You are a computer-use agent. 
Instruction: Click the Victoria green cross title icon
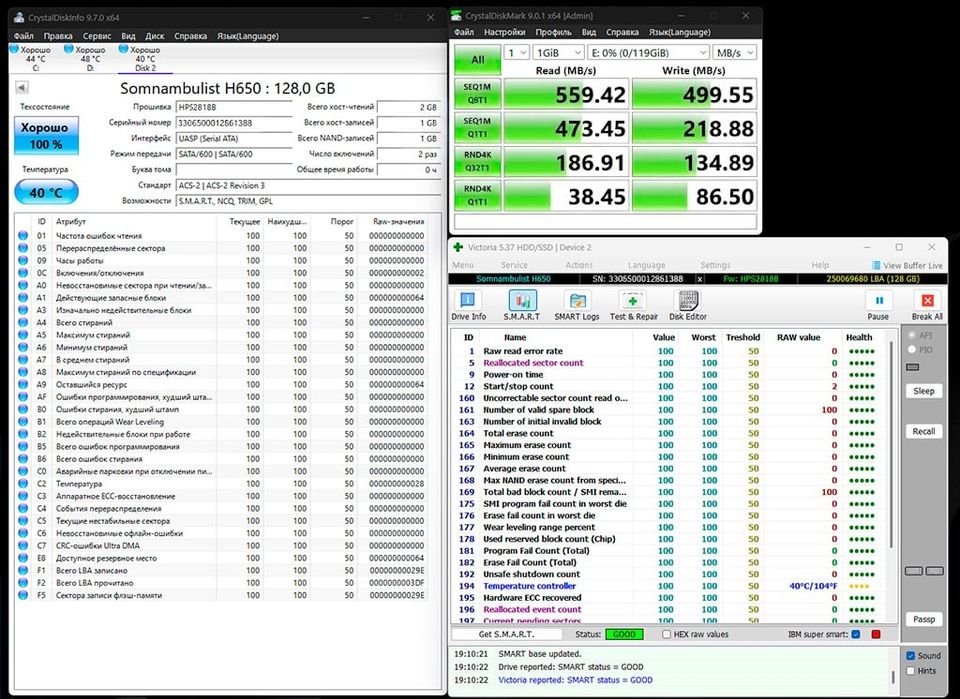point(457,247)
